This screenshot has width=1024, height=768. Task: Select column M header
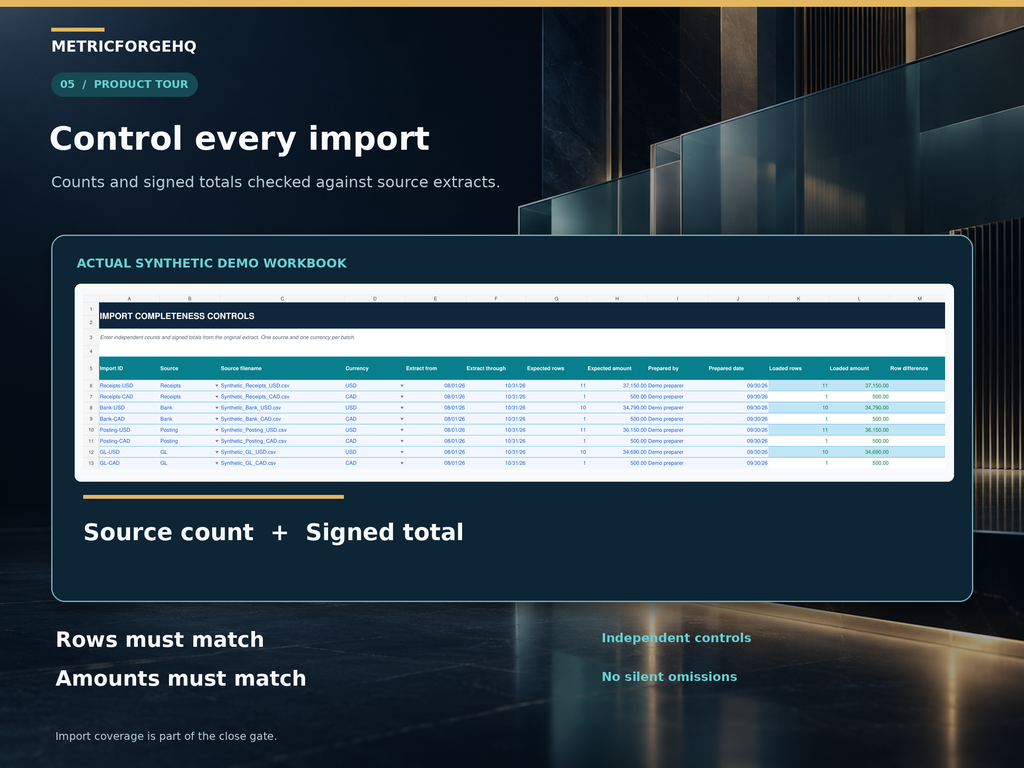(919, 298)
